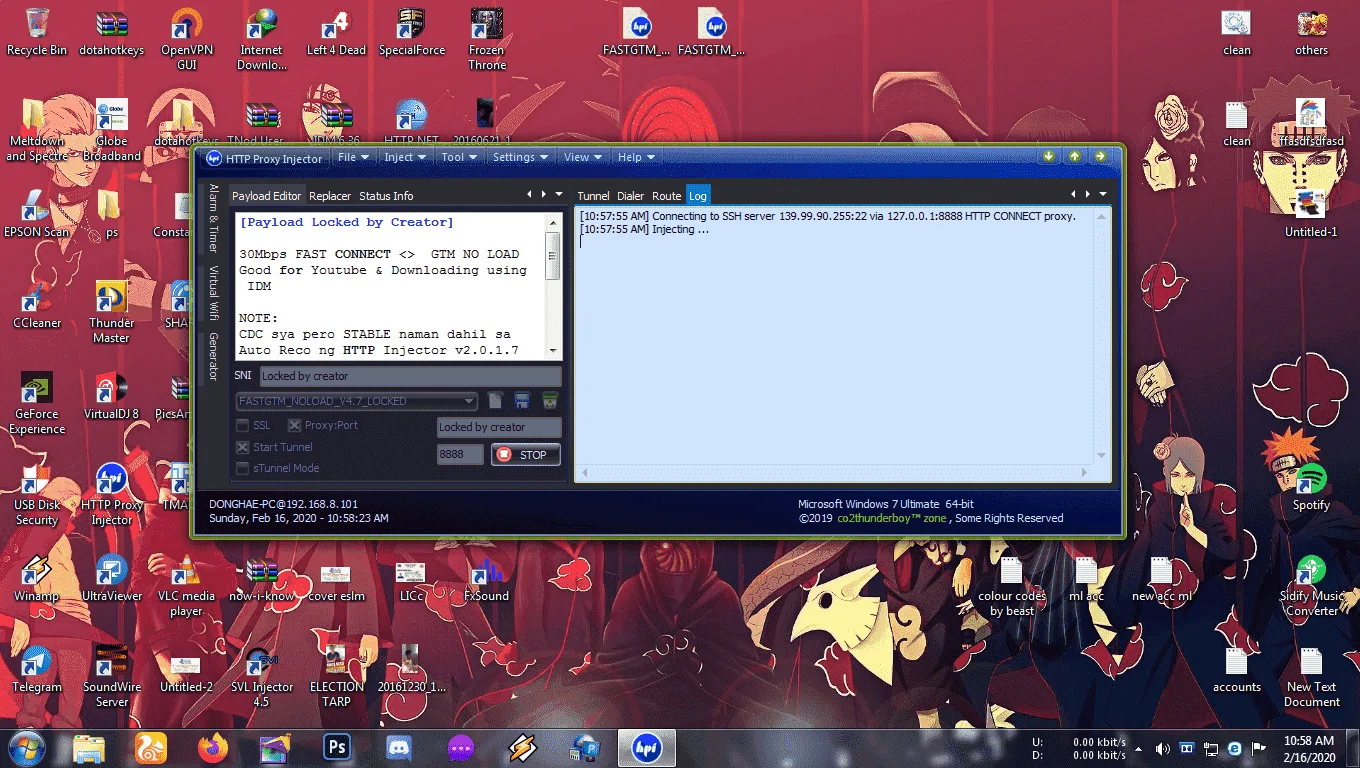The image size is (1360, 768).
Task: Toggle the Start Tunnel checkbox
Action: (x=242, y=447)
